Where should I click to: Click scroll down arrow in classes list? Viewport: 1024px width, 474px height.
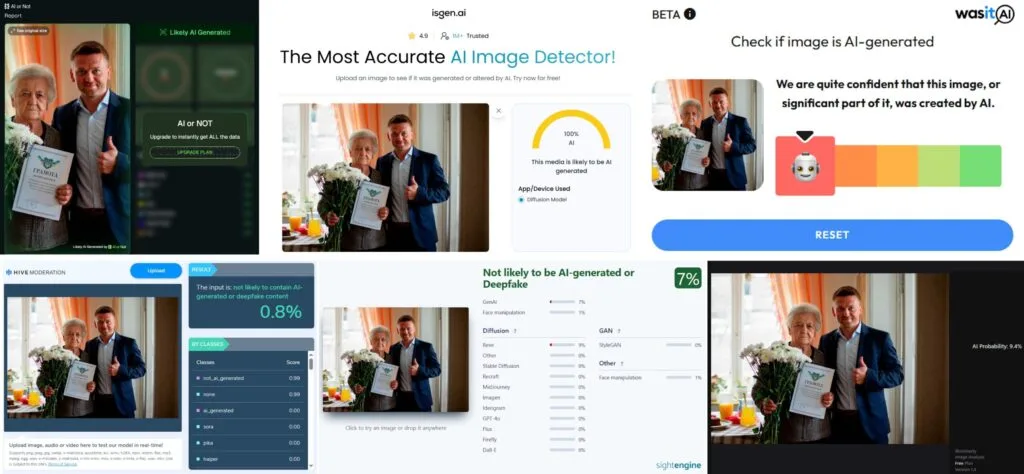(311, 464)
